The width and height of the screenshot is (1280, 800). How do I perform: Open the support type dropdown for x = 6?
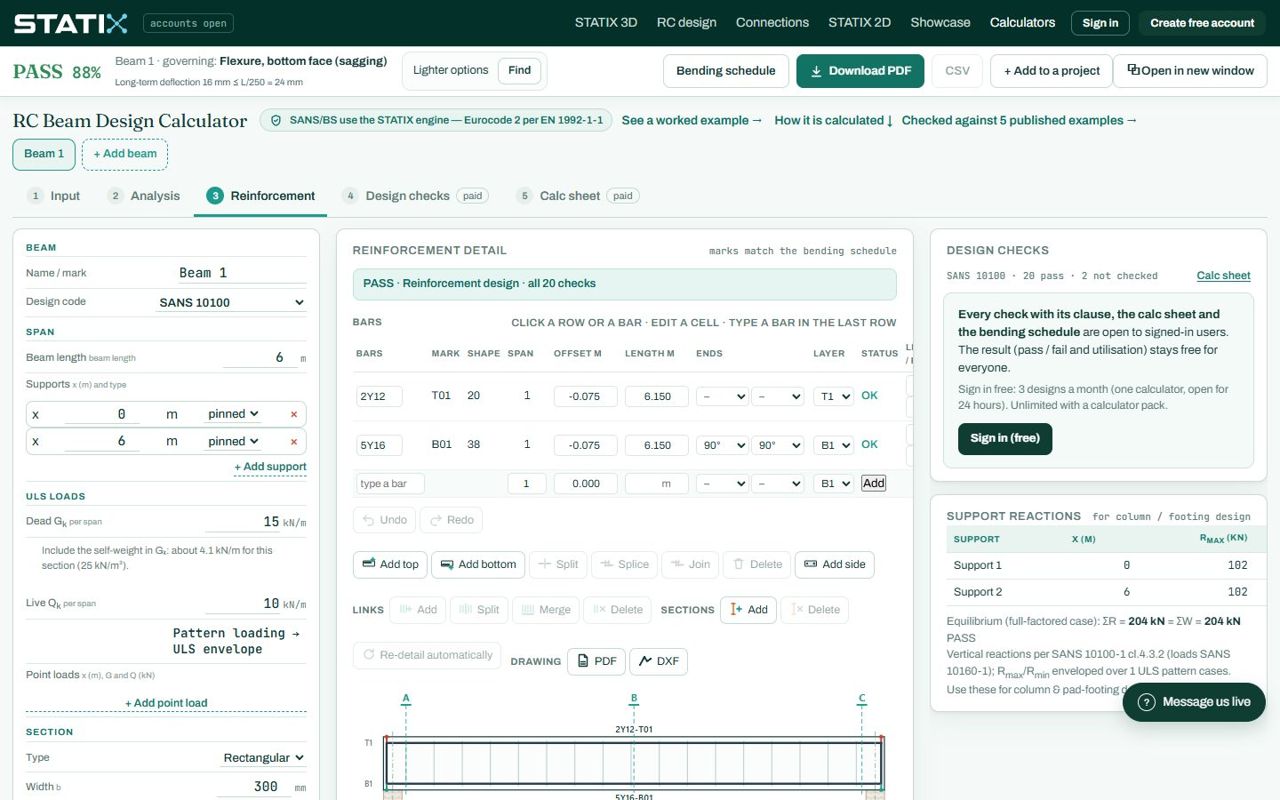(233, 441)
